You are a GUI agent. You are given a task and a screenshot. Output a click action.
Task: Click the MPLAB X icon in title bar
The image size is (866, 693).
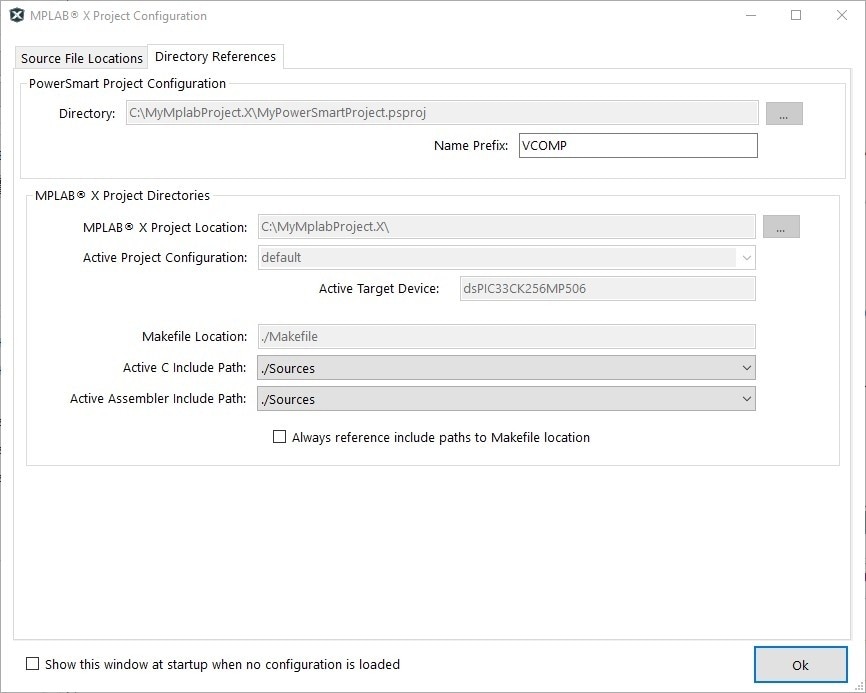click(17, 16)
